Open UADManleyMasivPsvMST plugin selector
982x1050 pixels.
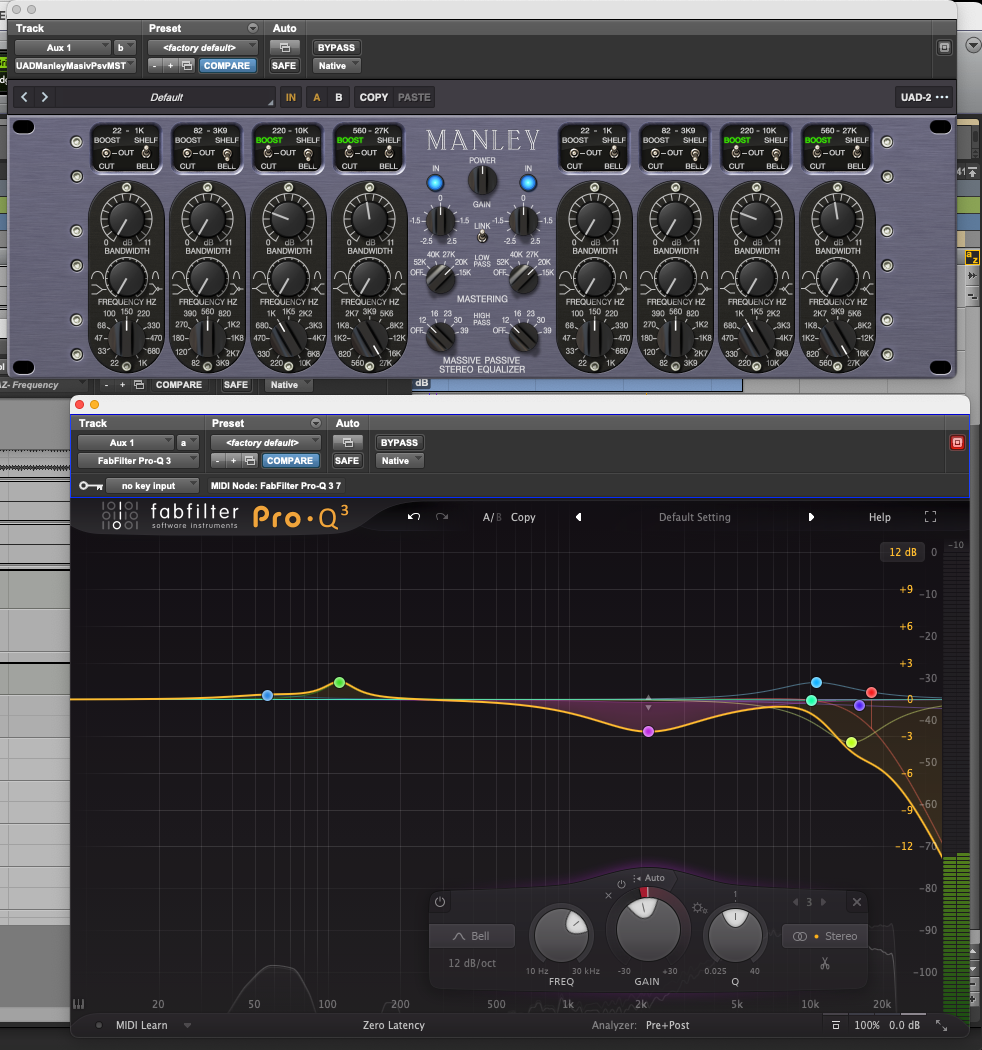(x=75, y=66)
